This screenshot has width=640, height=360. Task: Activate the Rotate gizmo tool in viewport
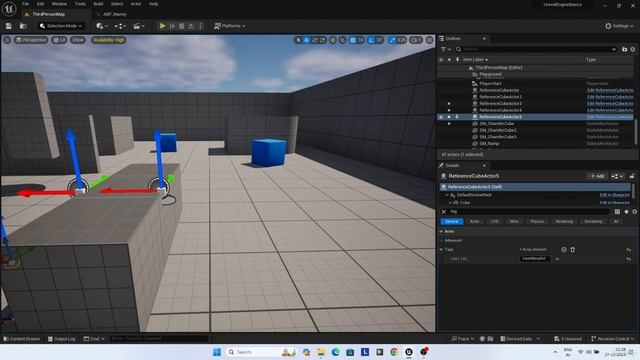coord(314,40)
